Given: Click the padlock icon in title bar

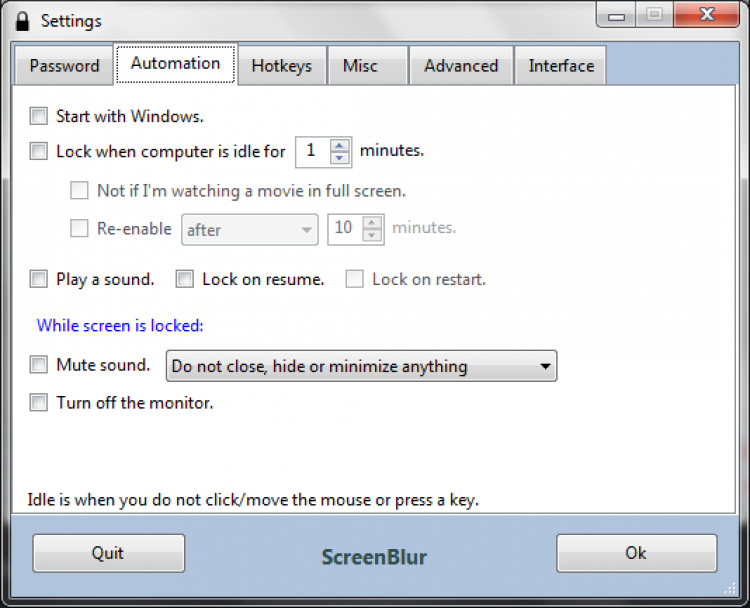Looking at the screenshot, I should coord(22,20).
